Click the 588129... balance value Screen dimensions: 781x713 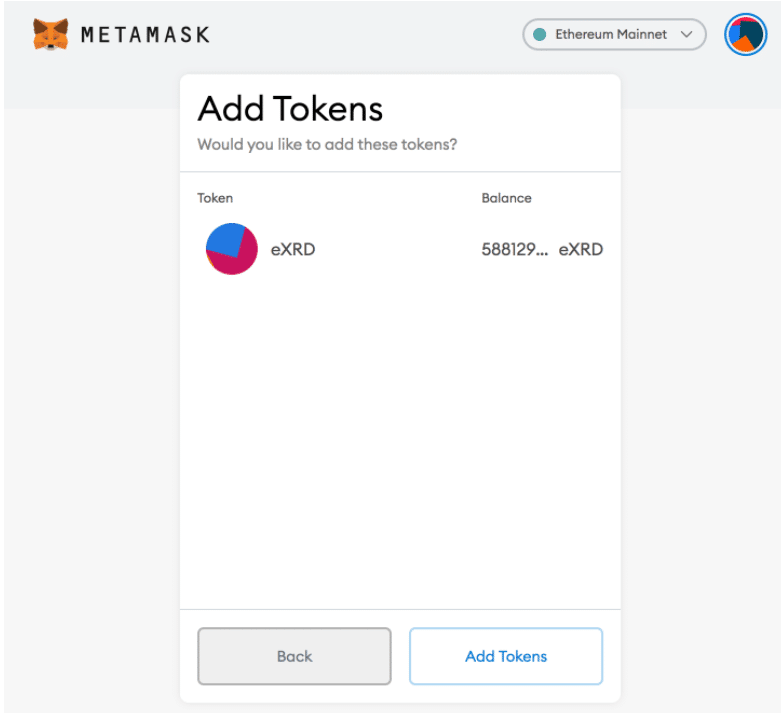point(515,249)
